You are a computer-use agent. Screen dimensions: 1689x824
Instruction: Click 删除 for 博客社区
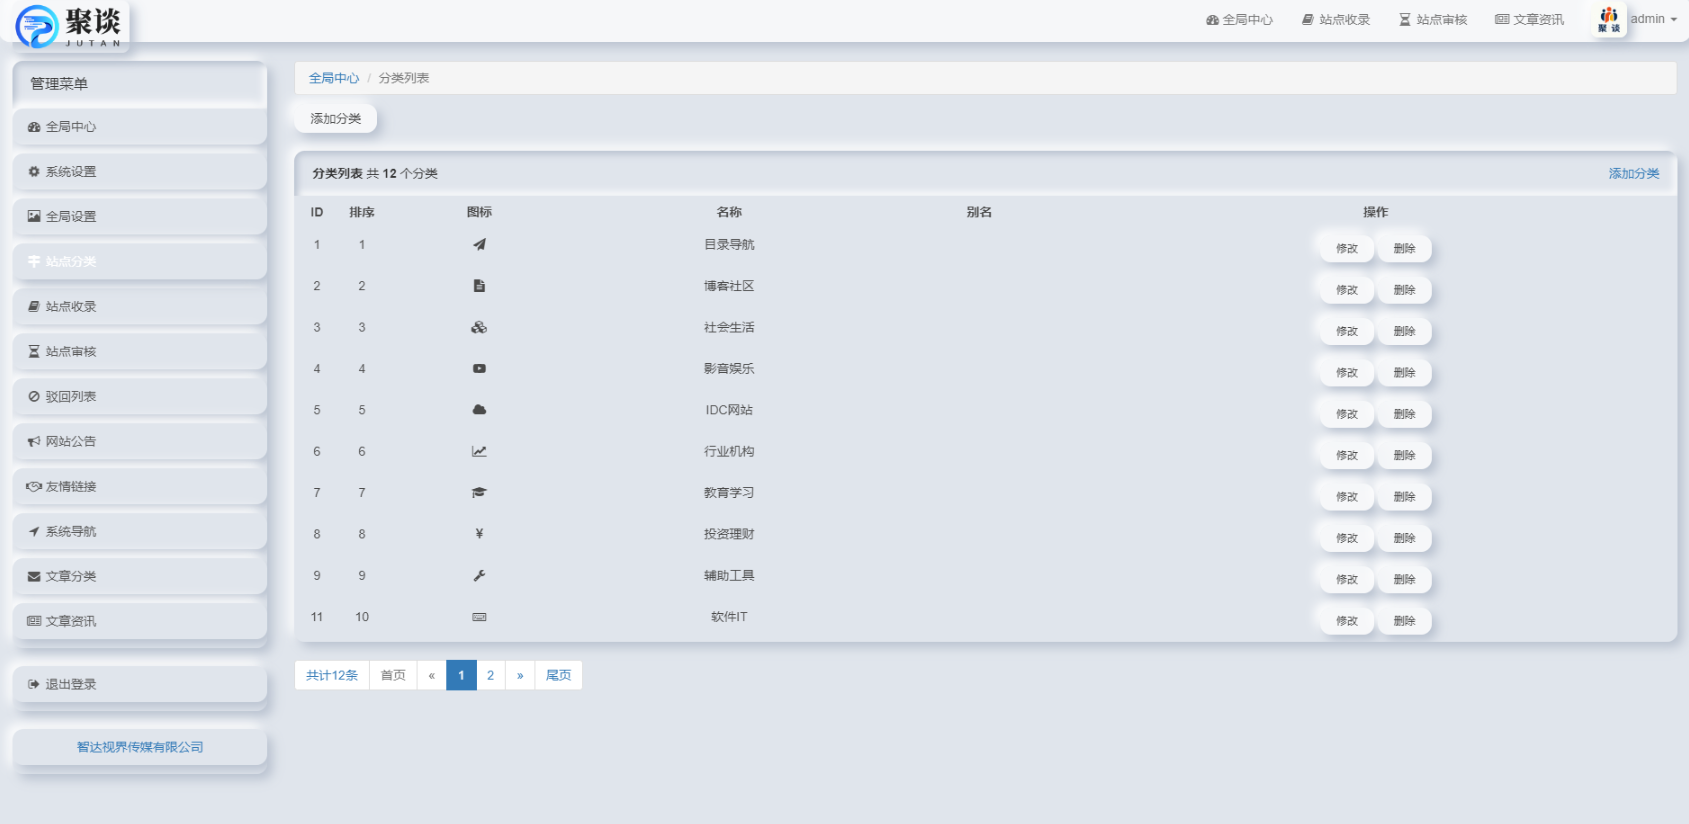tap(1404, 290)
